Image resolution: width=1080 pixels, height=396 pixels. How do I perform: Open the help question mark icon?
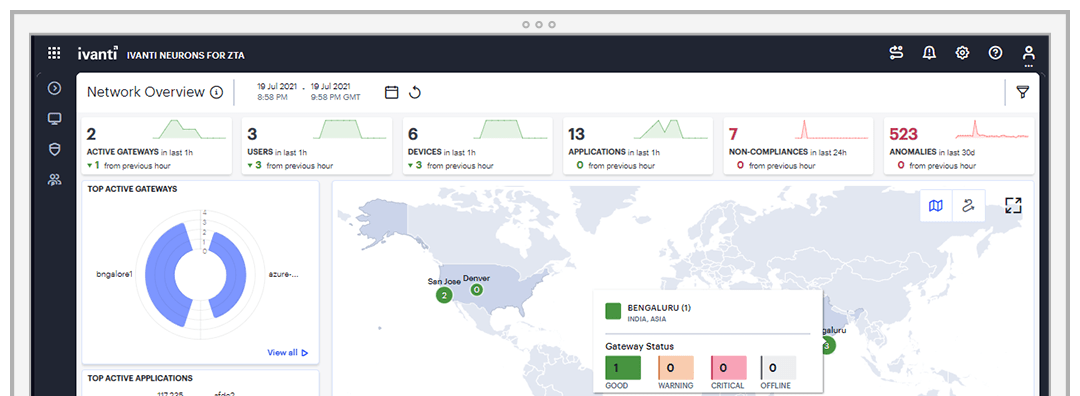995,53
